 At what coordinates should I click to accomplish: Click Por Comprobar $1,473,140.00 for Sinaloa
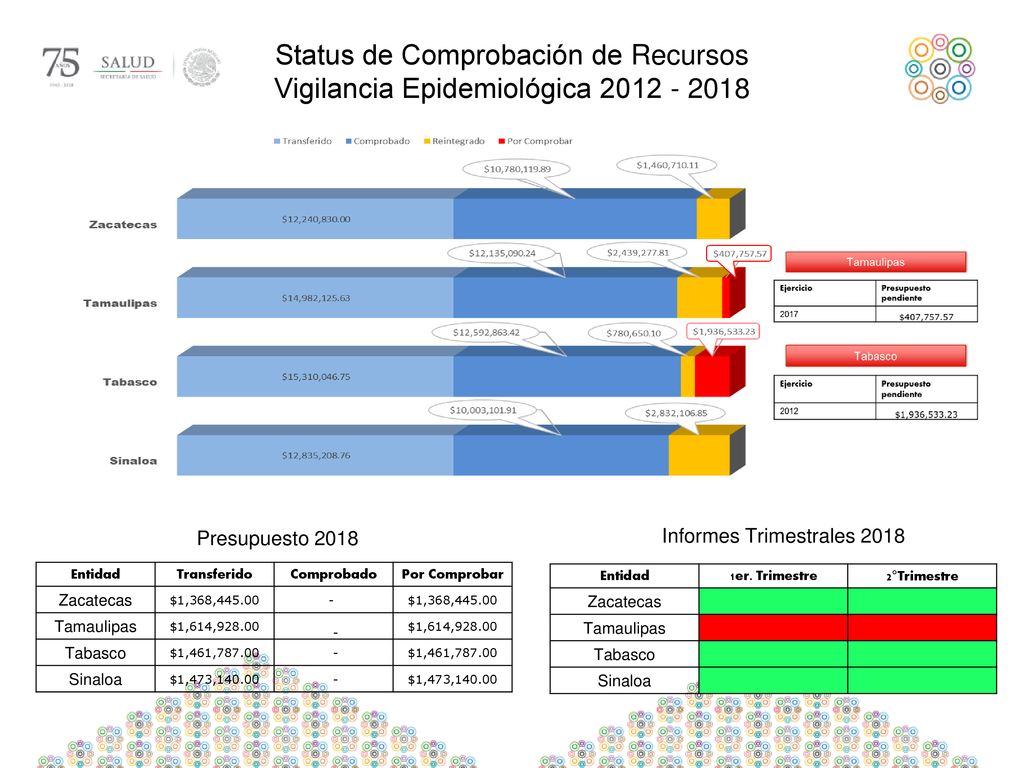pos(453,679)
